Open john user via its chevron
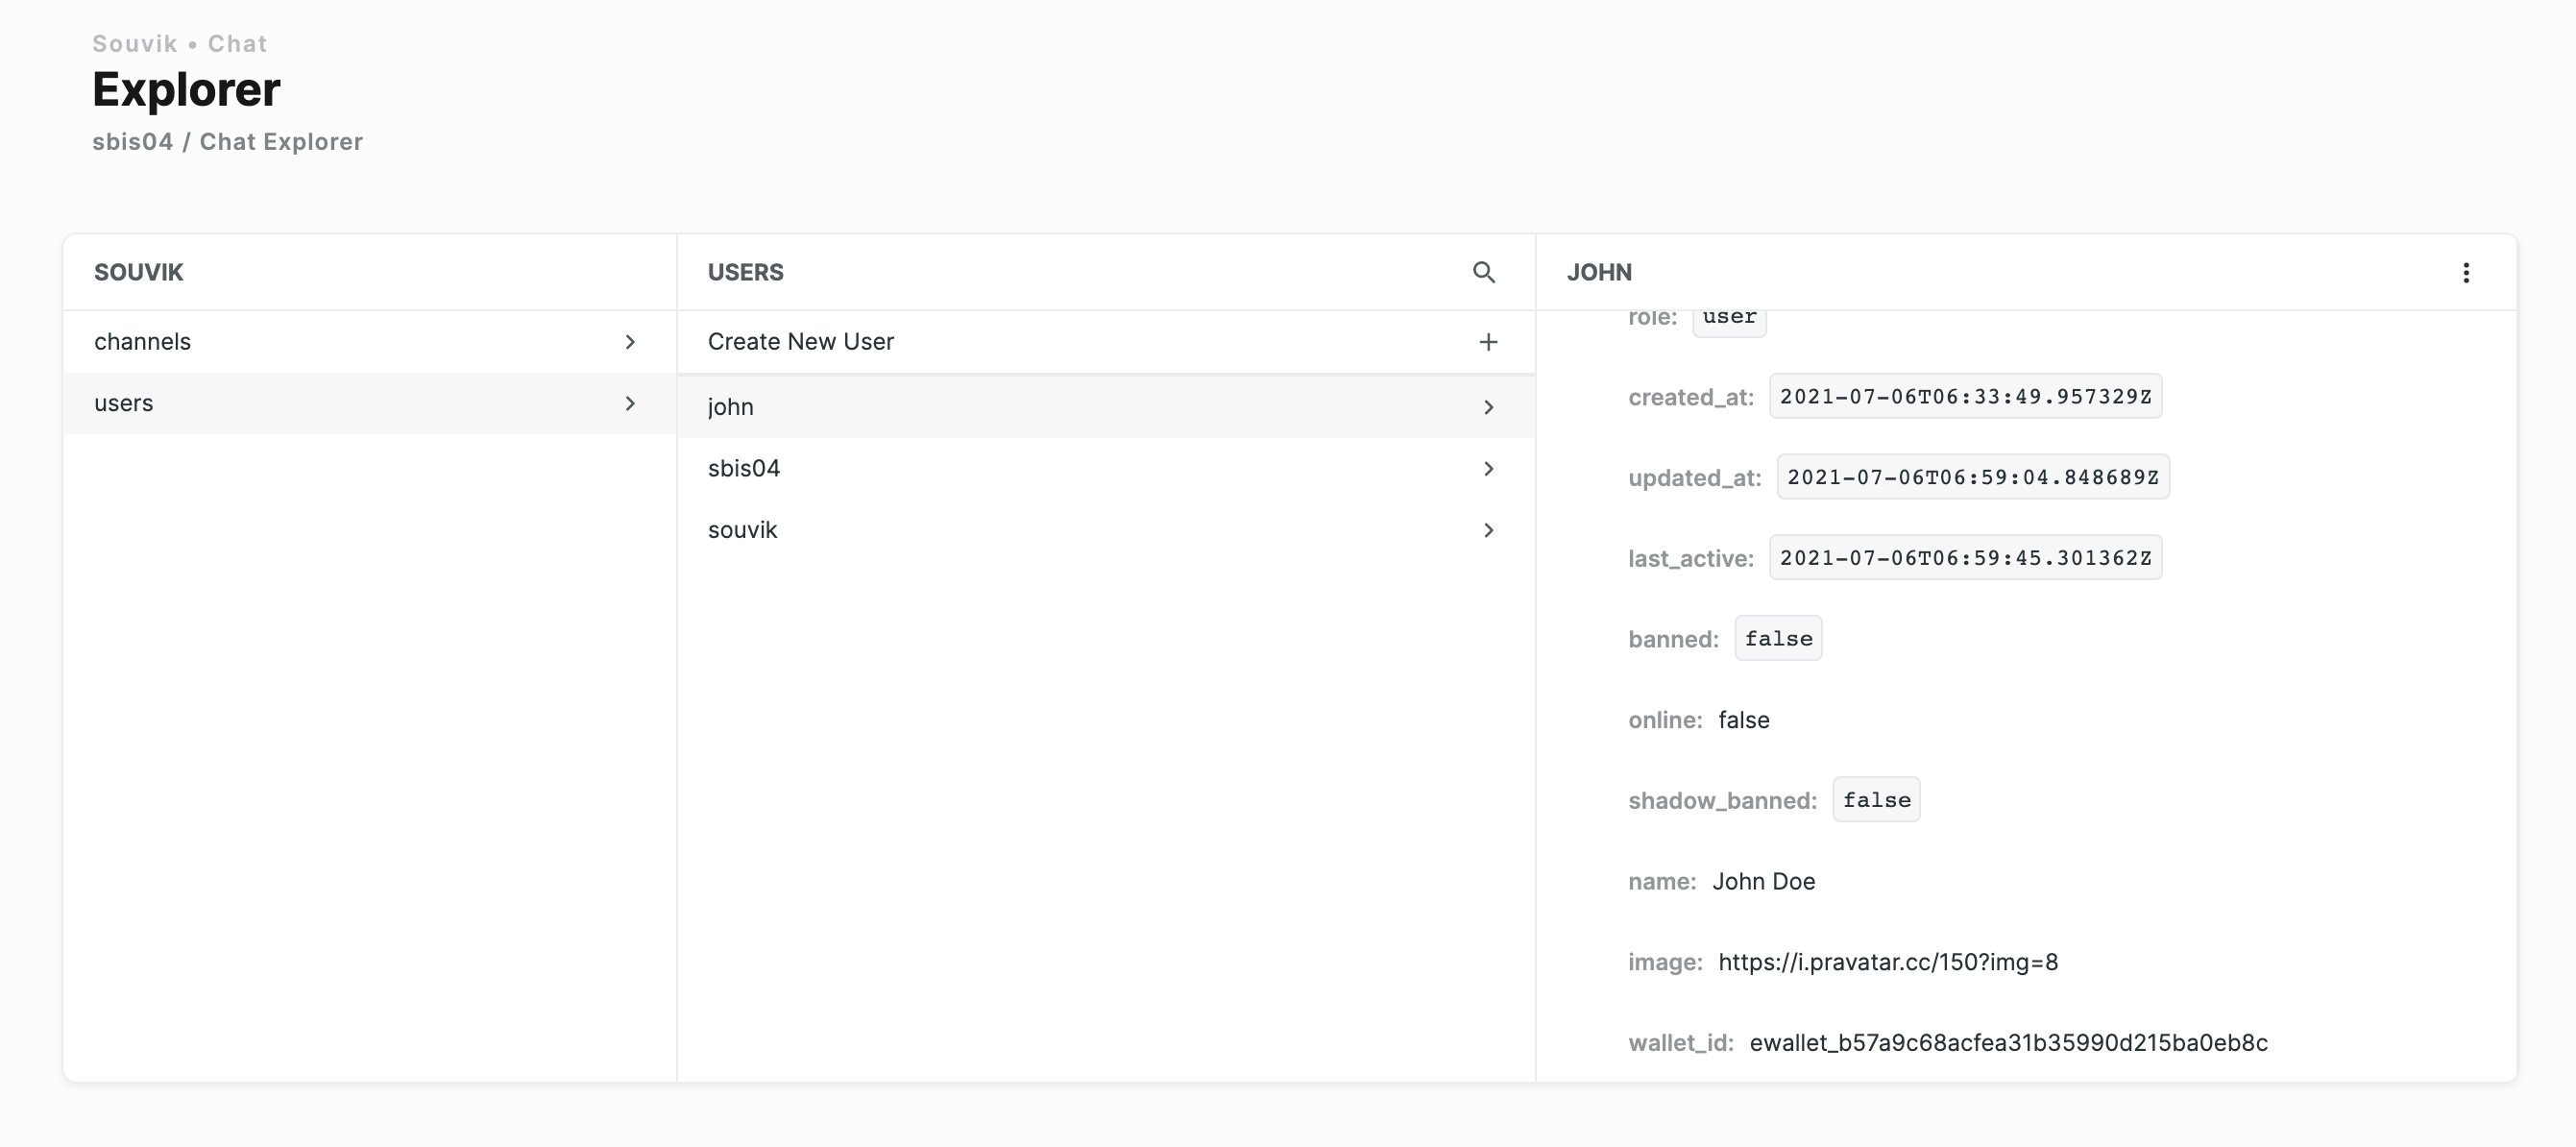This screenshot has width=2576, height=1147. tap(1488, 407)
